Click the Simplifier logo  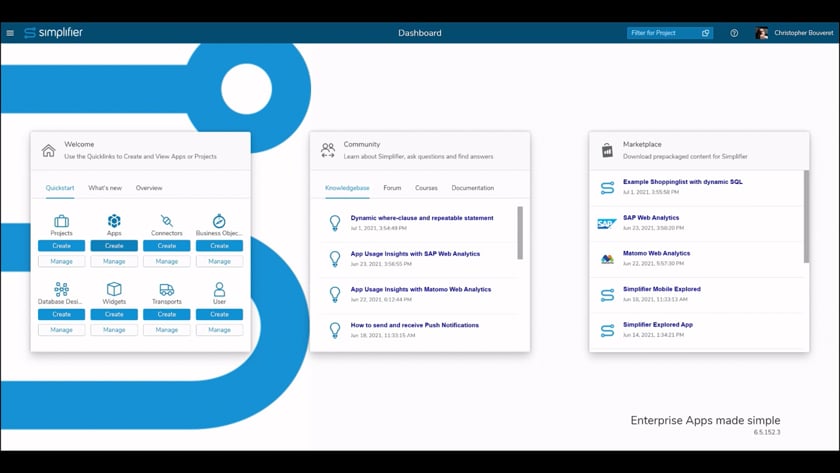(54, 33)
